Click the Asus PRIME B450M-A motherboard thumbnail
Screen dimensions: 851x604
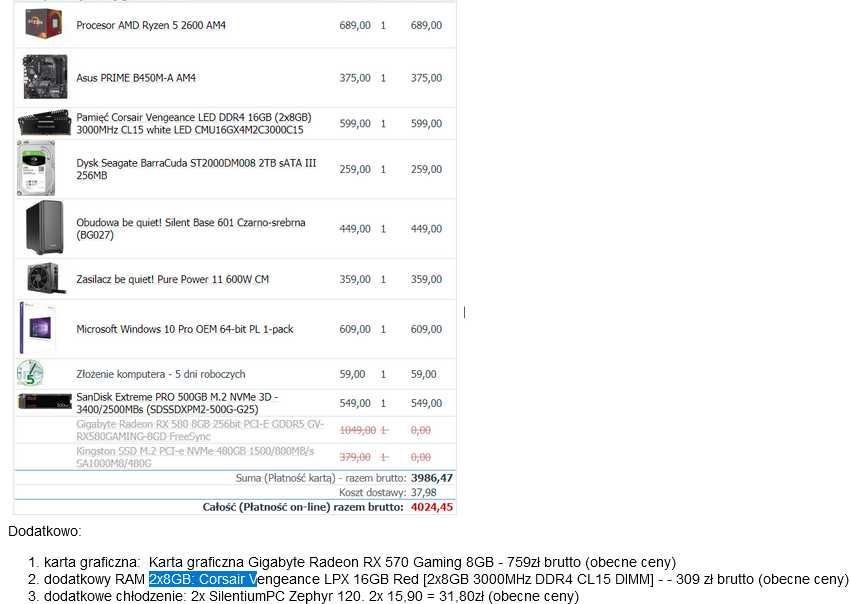(x=46, y=77)
